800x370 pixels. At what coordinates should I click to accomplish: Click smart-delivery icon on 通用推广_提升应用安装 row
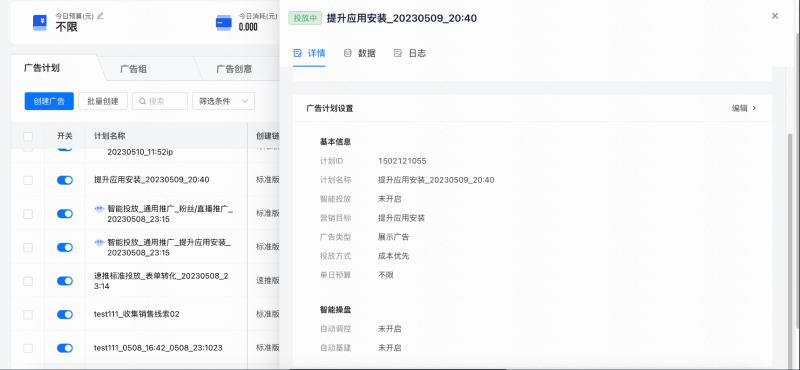100,242
